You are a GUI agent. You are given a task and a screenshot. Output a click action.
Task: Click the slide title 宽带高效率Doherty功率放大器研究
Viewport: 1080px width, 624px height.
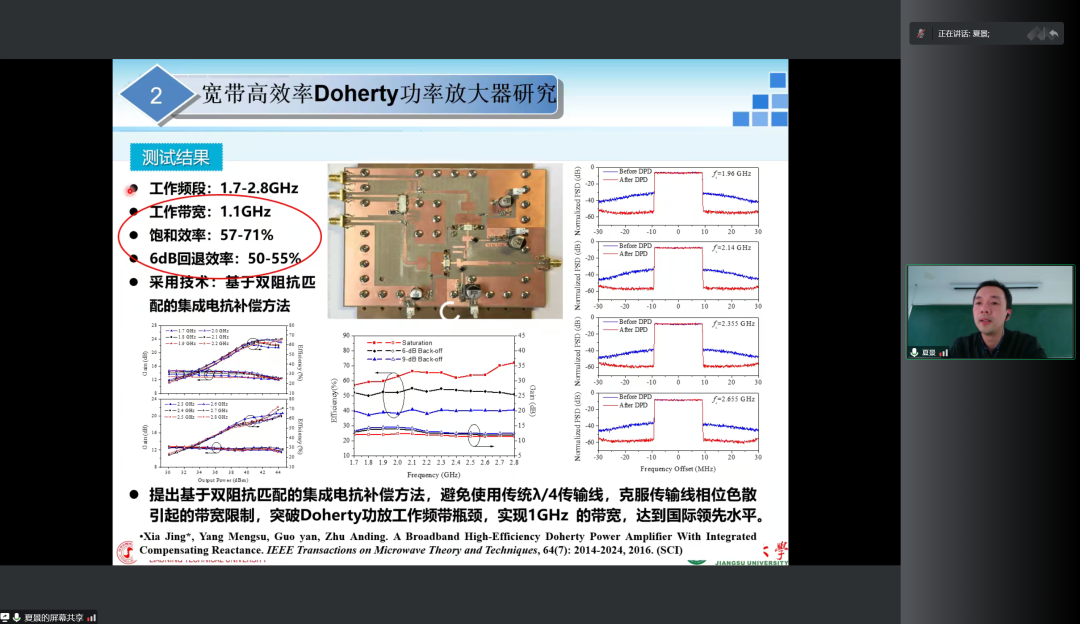coord(378,95)
